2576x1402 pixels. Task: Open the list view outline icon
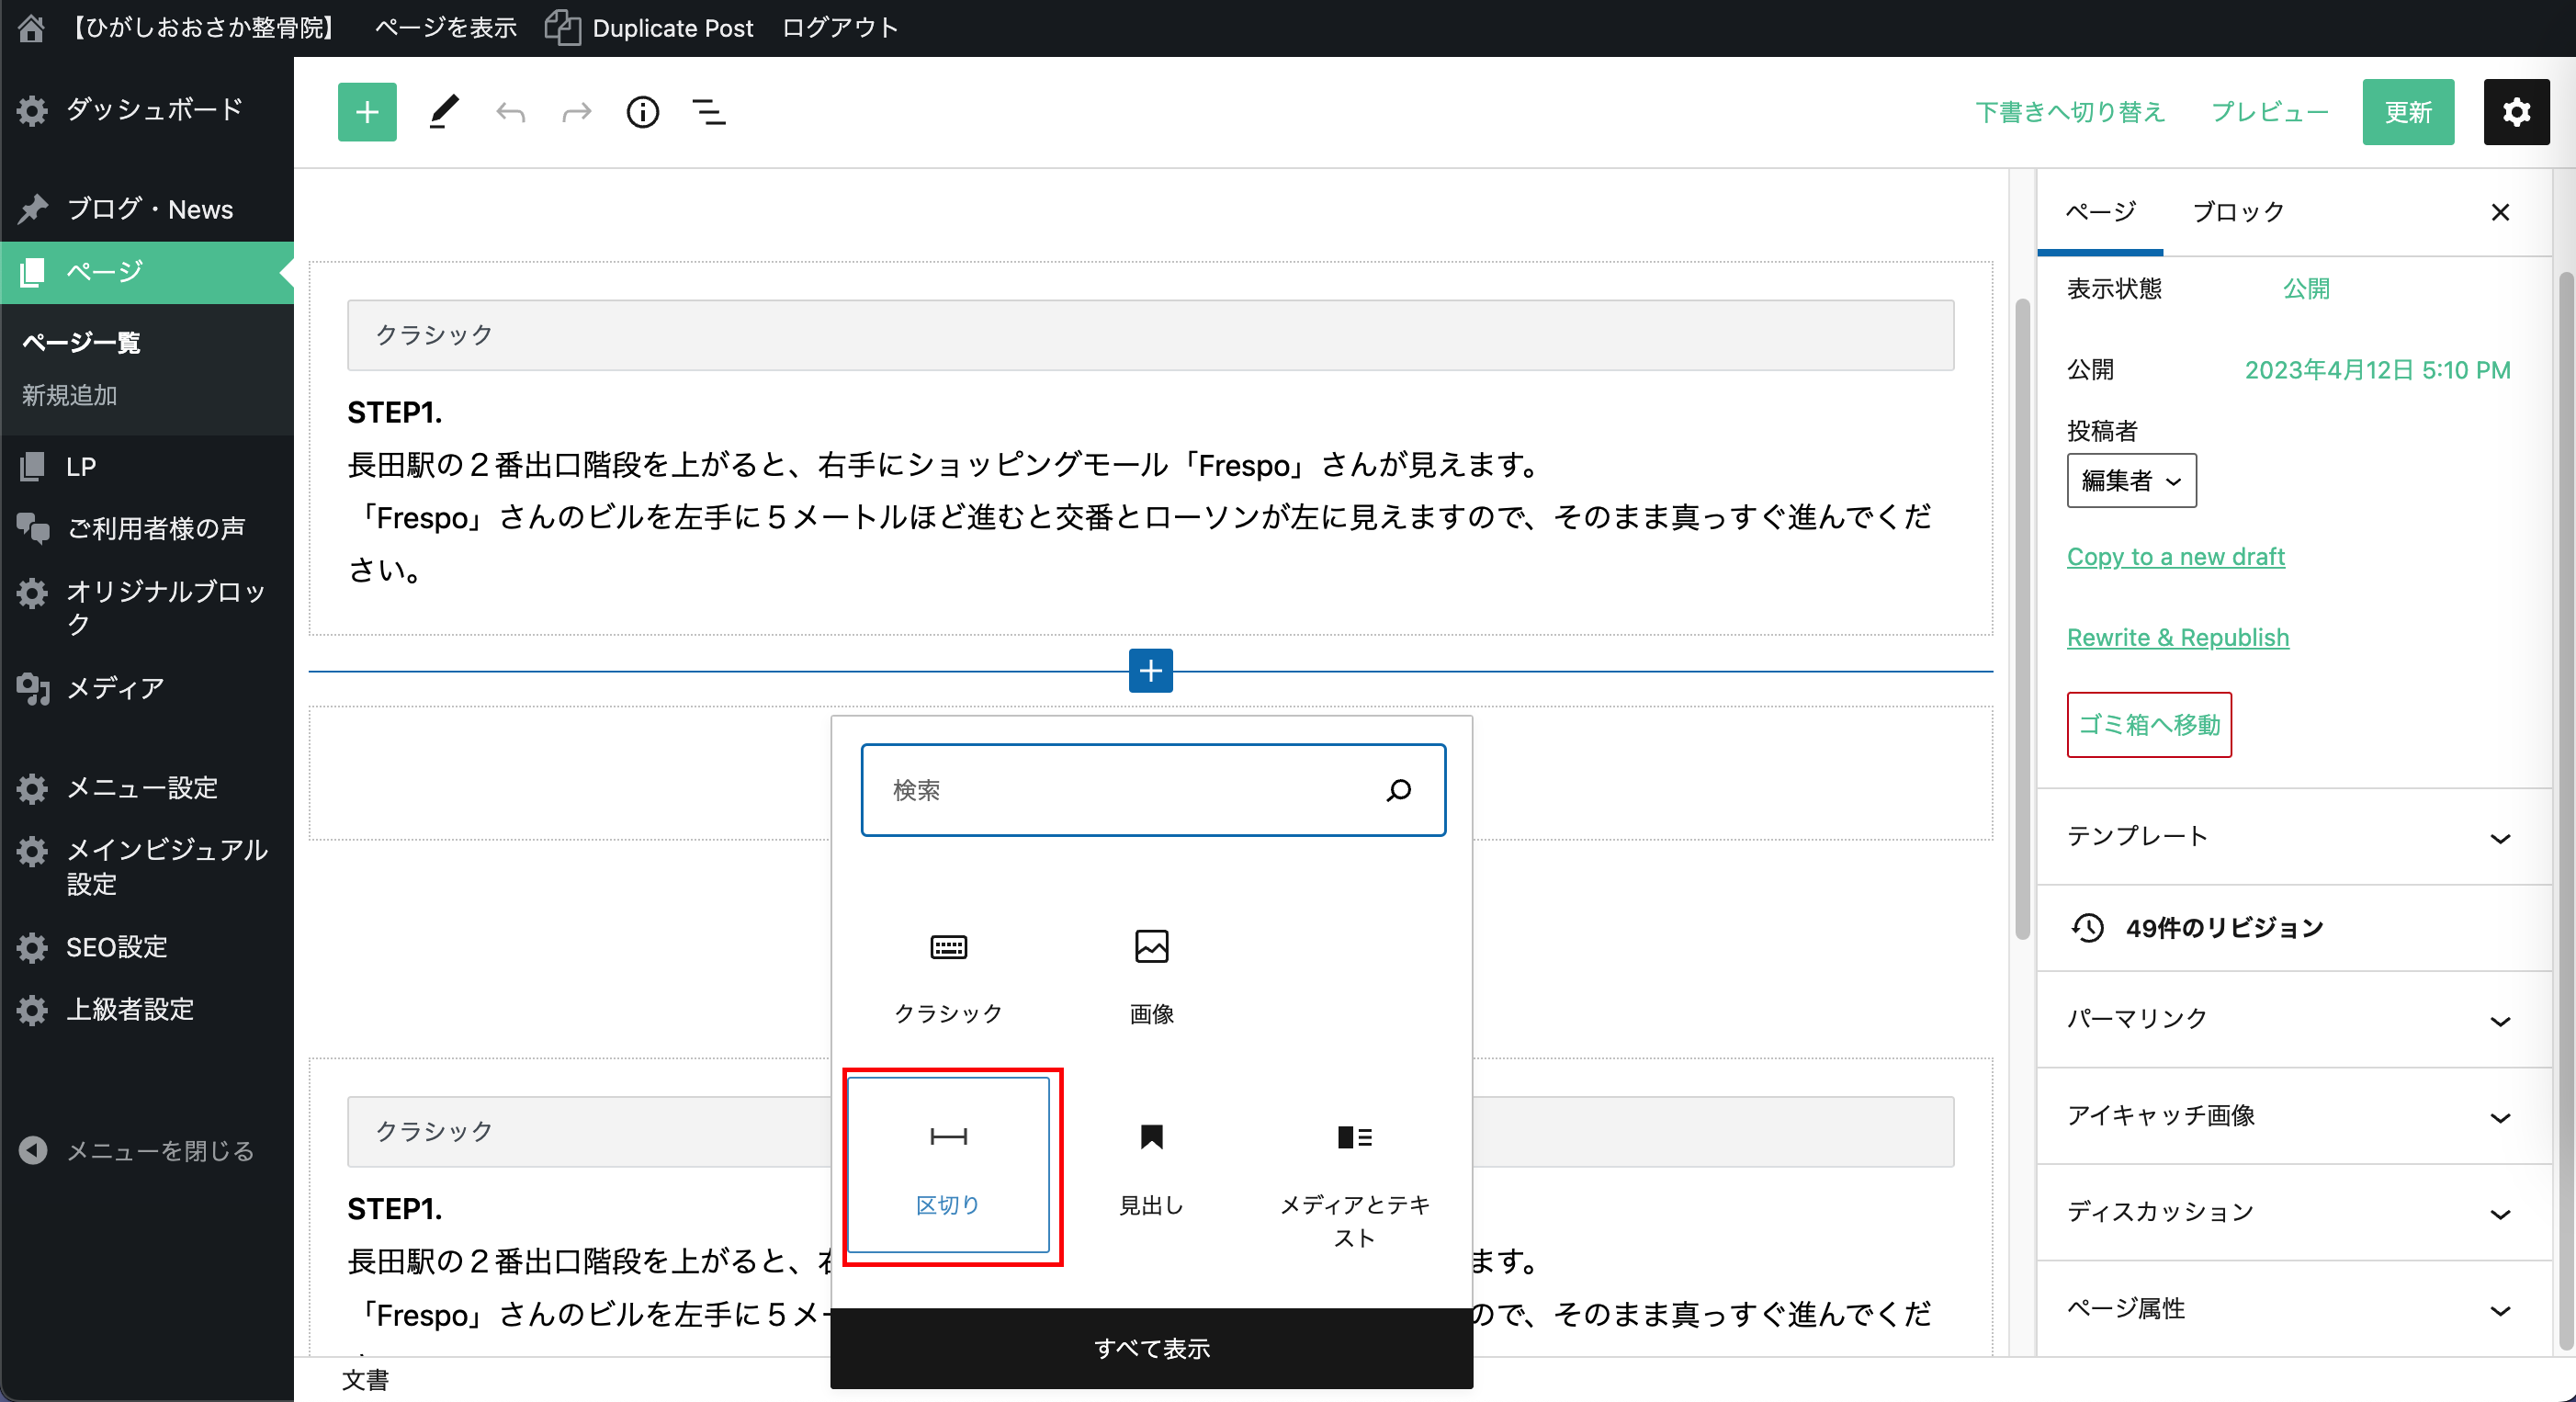click(x=709, y=112)
